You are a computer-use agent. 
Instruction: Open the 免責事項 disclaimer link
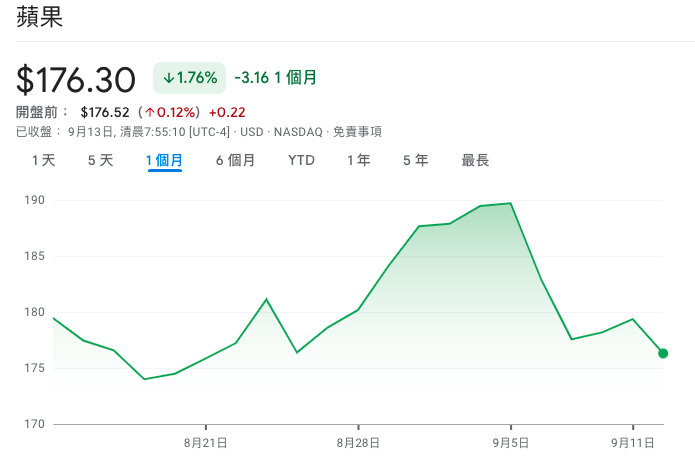click(357, 132)
